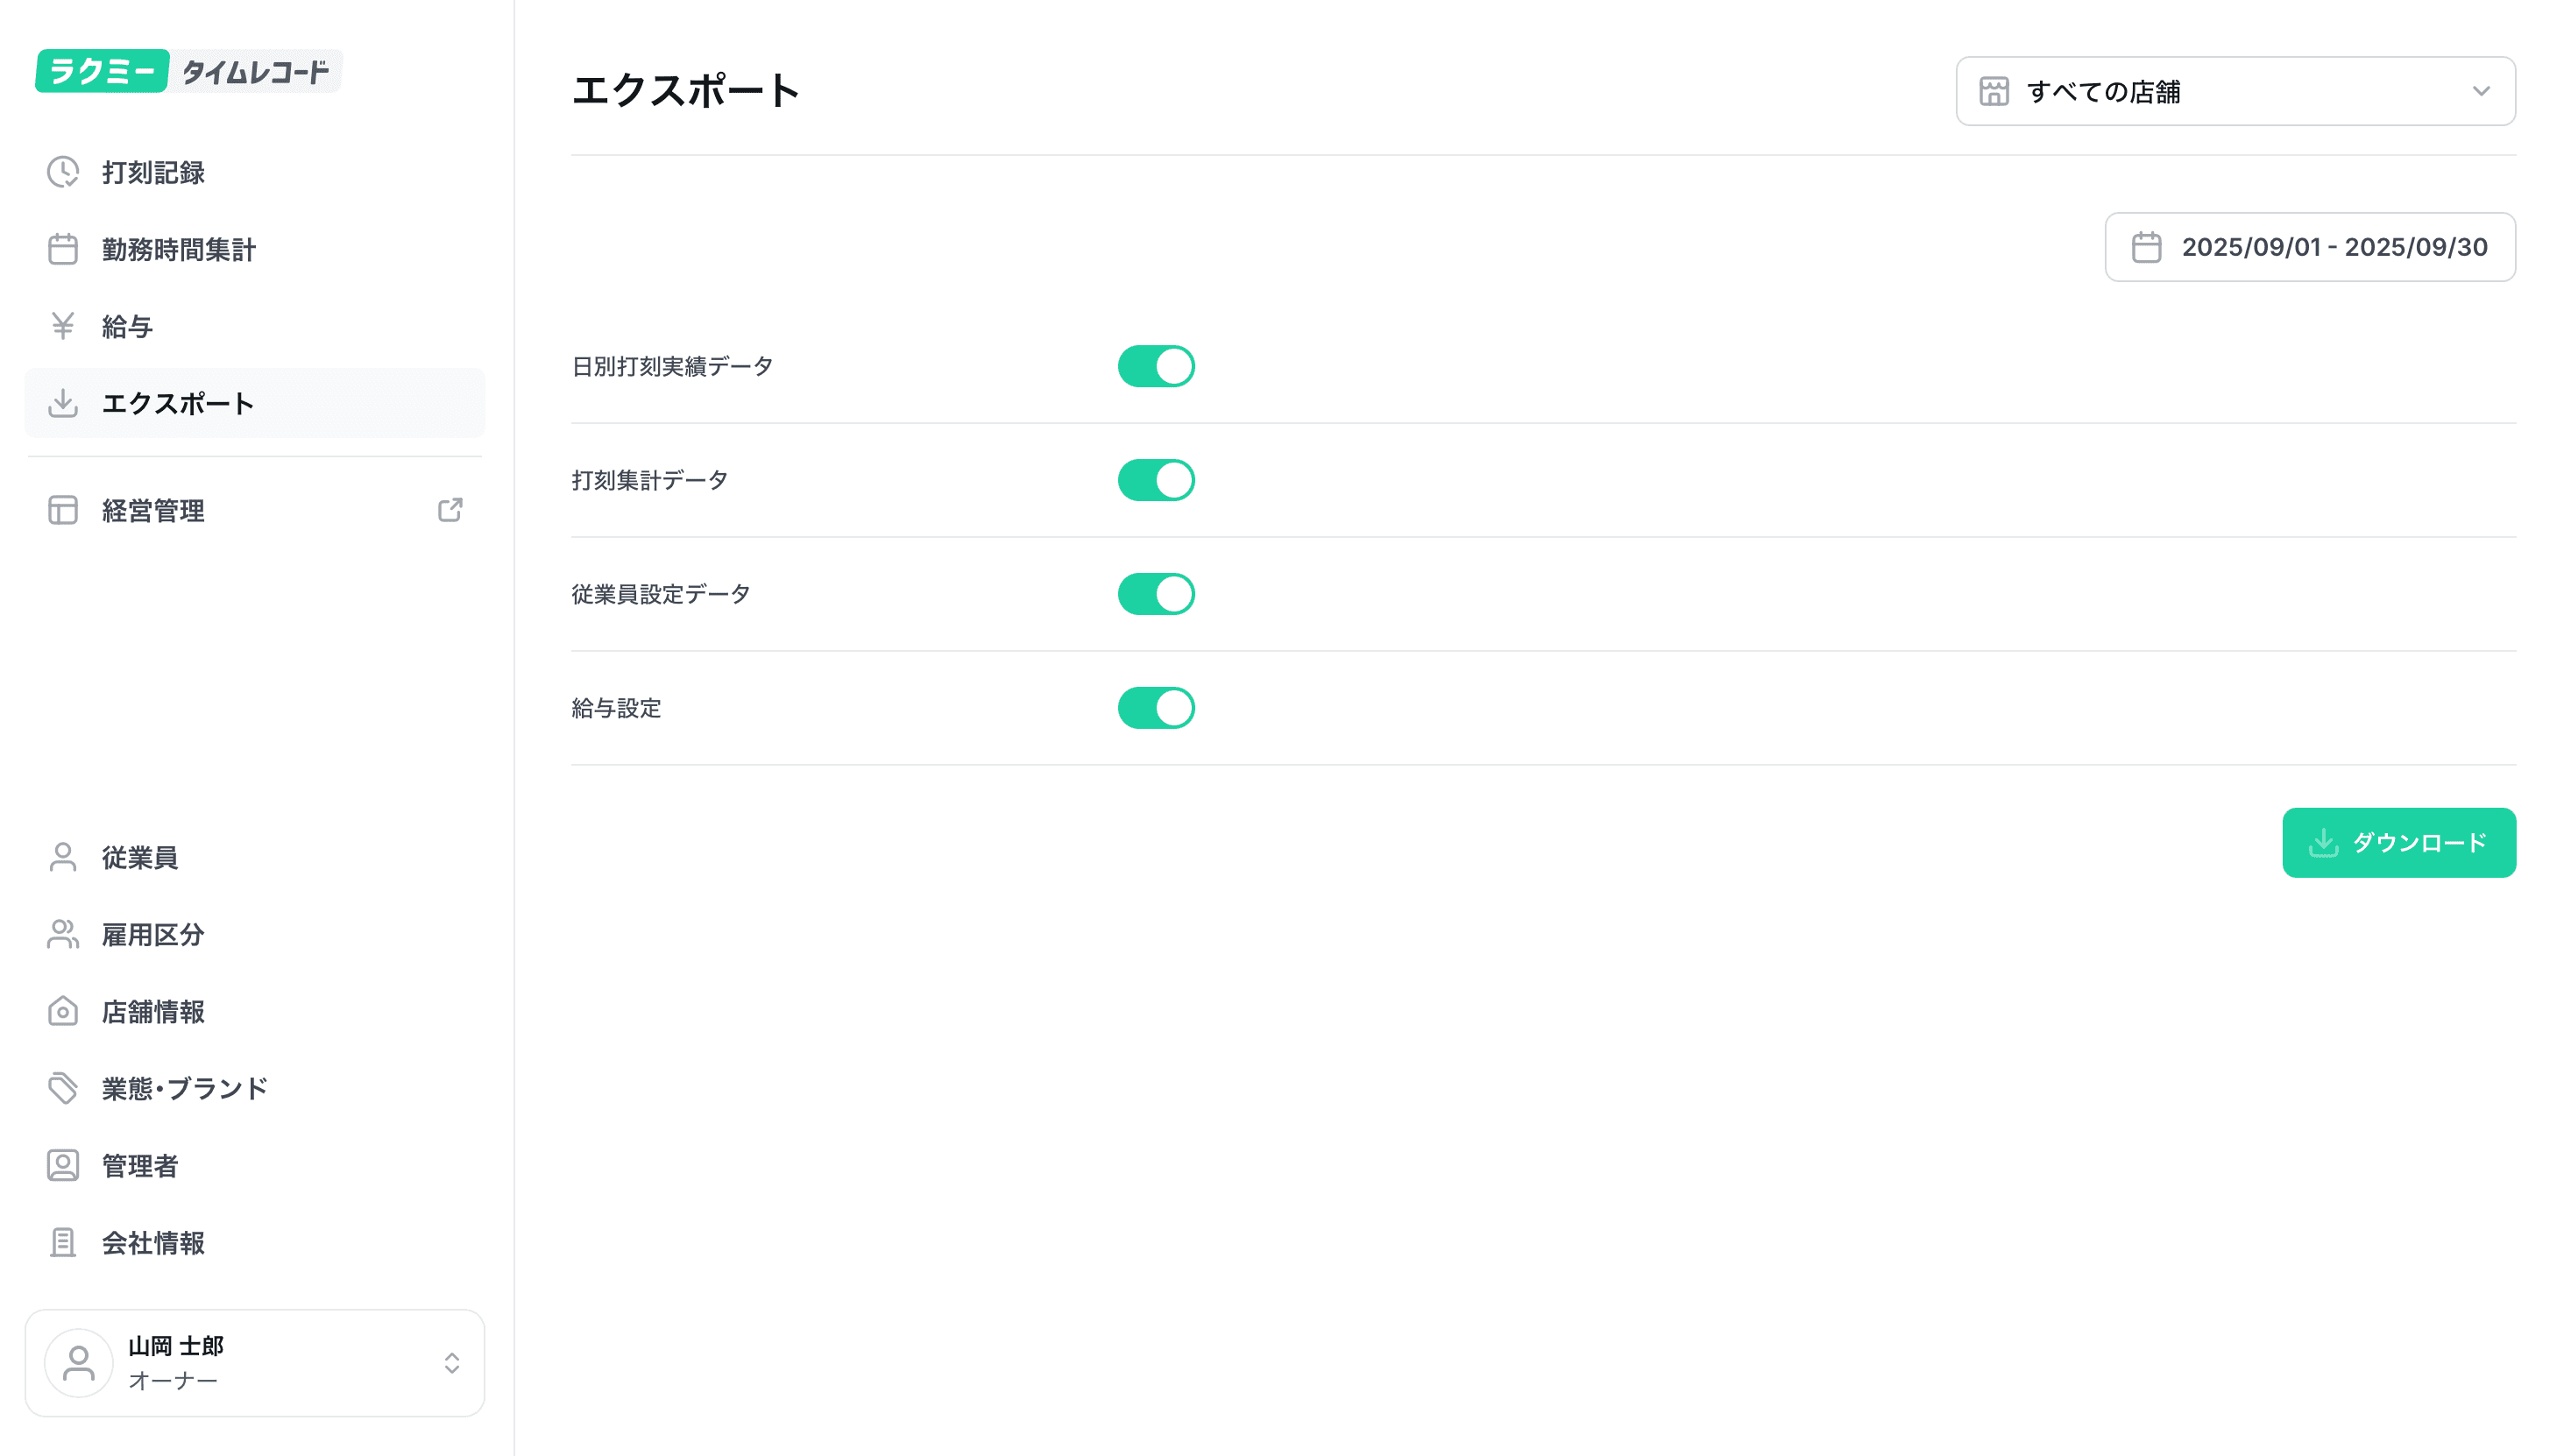Toggle the 従業員設定データ switch
The height and width of the screenshot is (1456, 2571).
click(x=1156, y=594)
